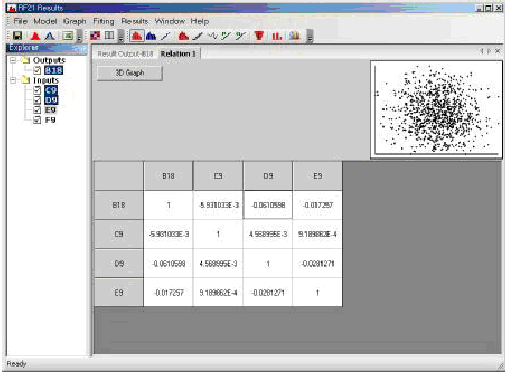Toggle the B18 output checkbox

(37, 71)
